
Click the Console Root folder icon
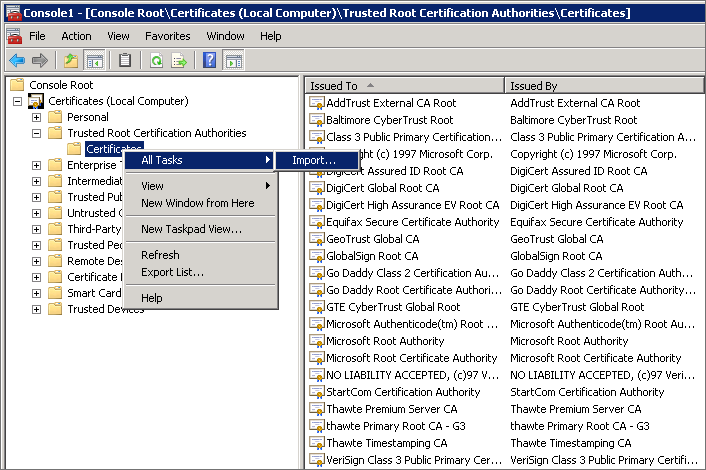click(17, 85)
